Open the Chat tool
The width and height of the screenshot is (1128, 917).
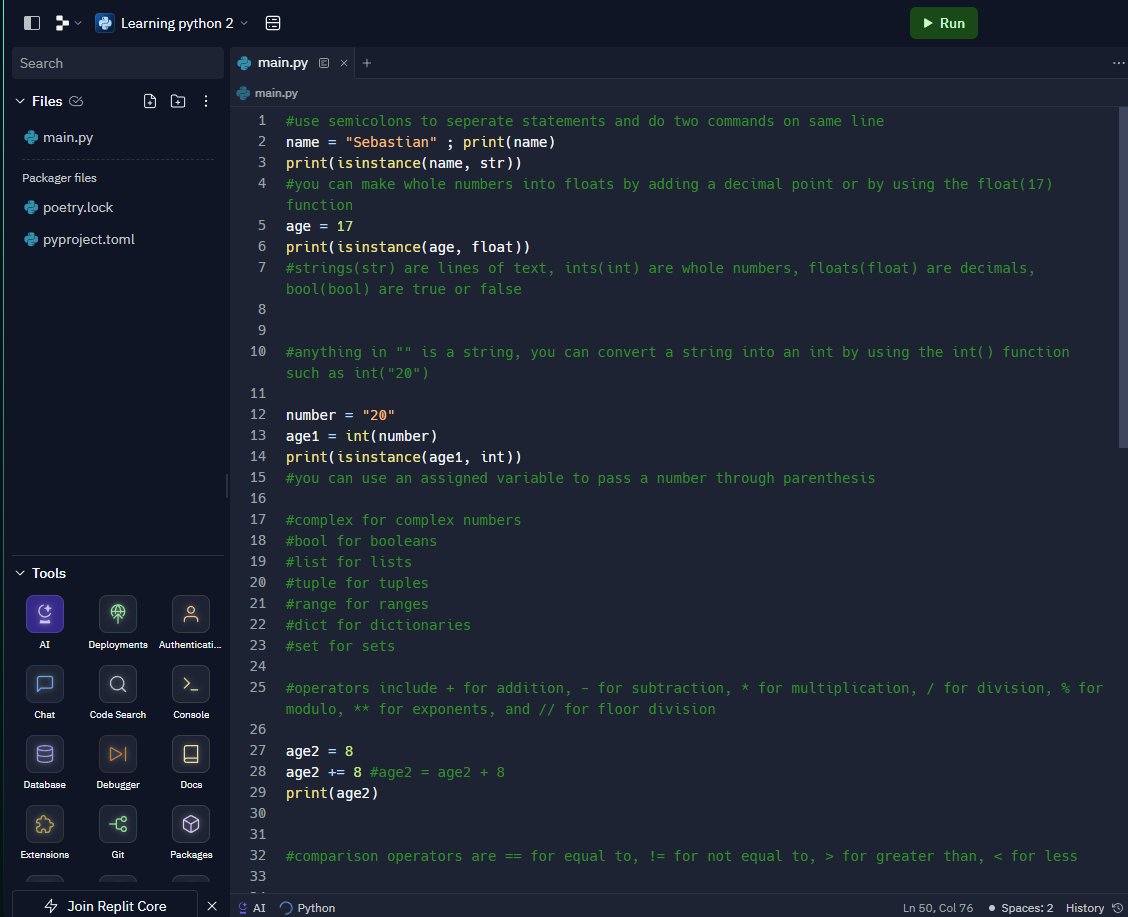[45, 693]
